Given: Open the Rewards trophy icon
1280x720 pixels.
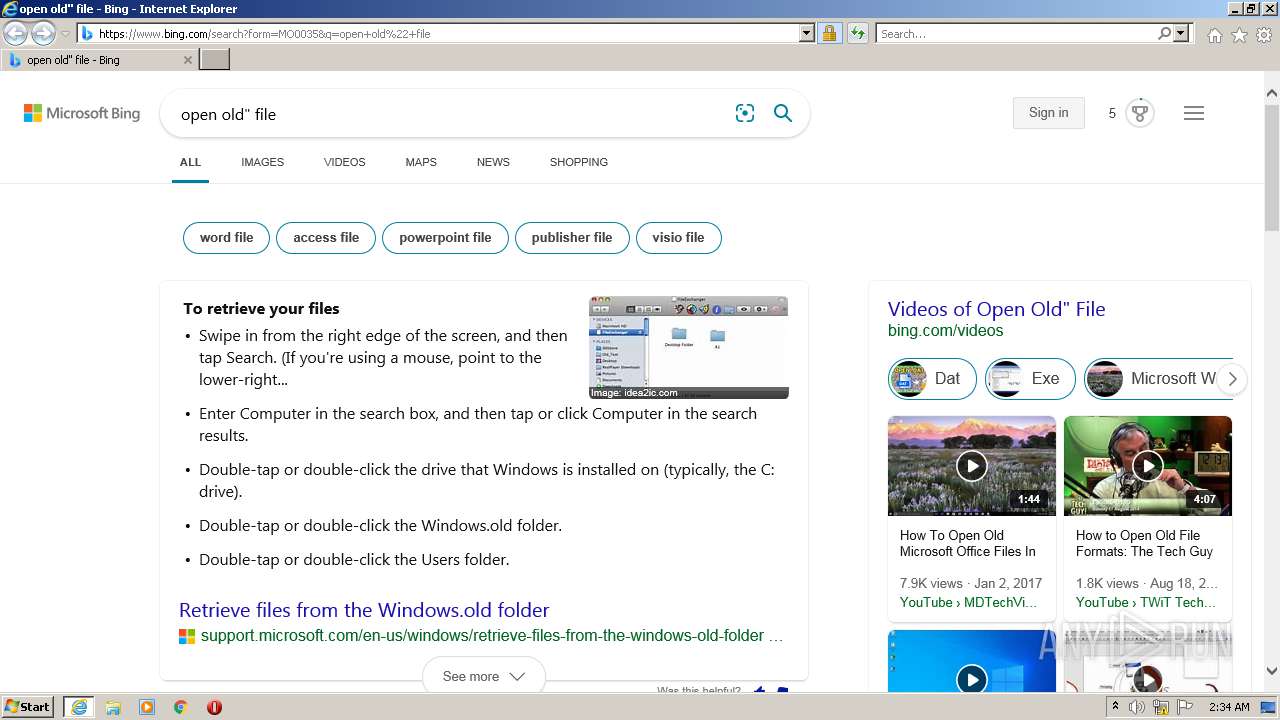Looking at the screenshot, I should point(1140,113).
